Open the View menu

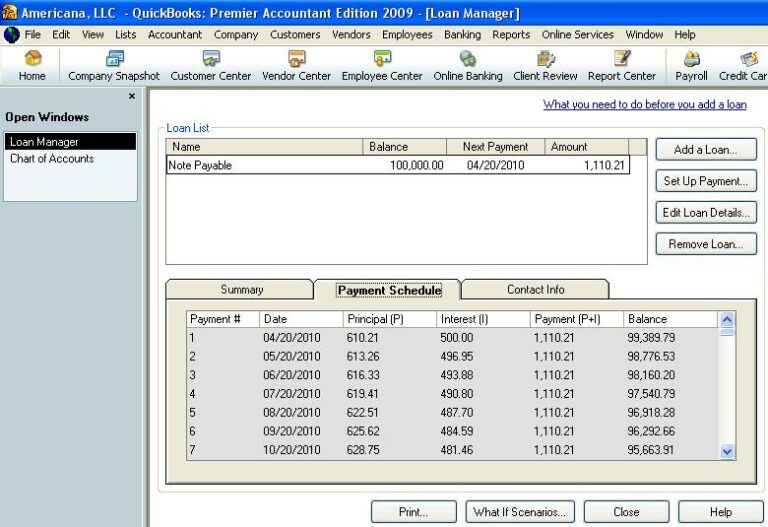point(93,35)
